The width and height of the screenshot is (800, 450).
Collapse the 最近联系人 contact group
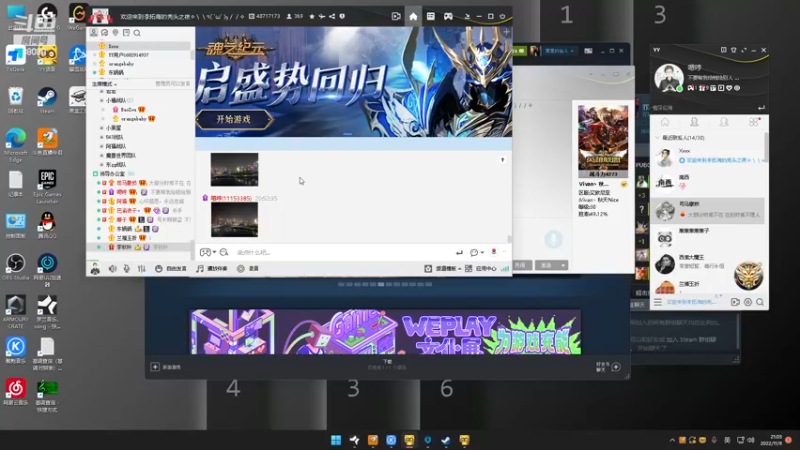pos(657,138)
